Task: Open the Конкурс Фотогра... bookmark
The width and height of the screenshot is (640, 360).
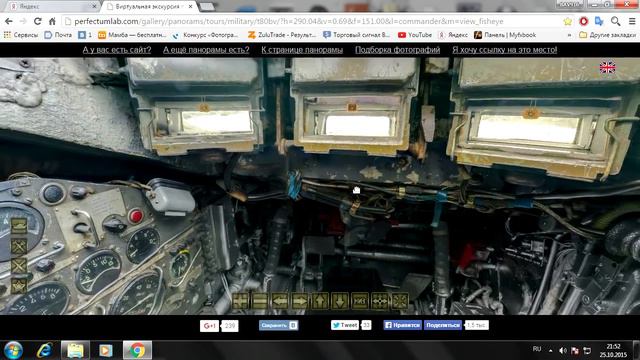Action: pos(205,35)
